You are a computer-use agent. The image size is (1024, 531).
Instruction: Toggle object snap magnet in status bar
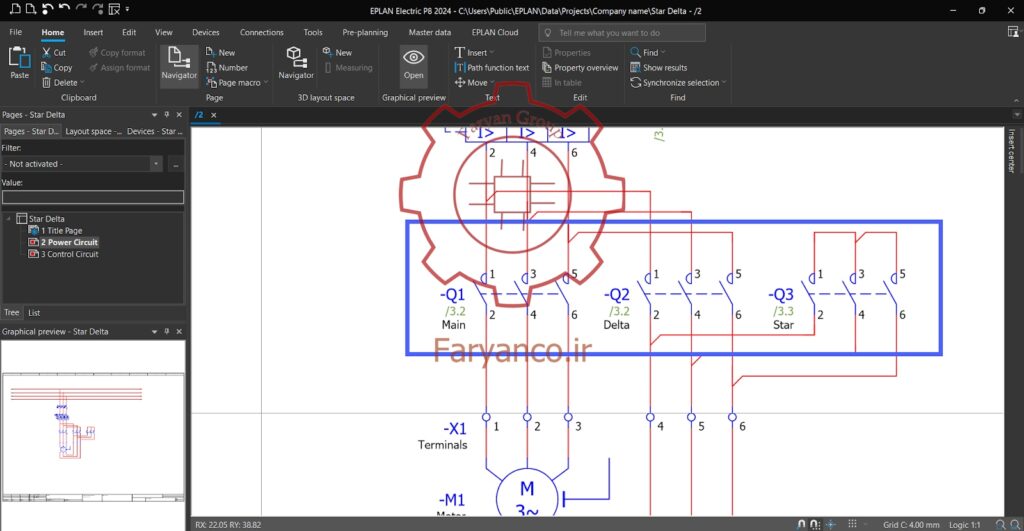pyautogui.click(x=802, y=524)
